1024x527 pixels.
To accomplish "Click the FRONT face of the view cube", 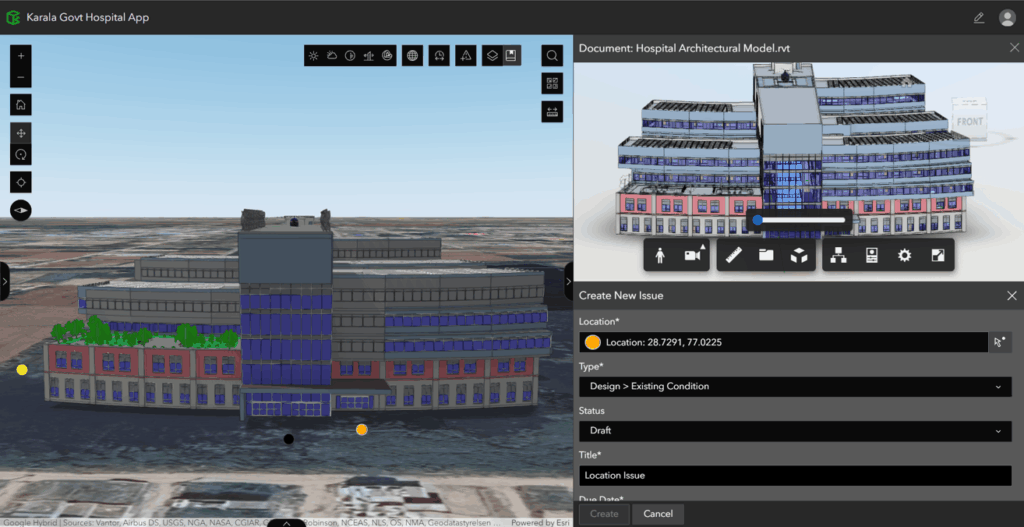I will click(968, 121).
